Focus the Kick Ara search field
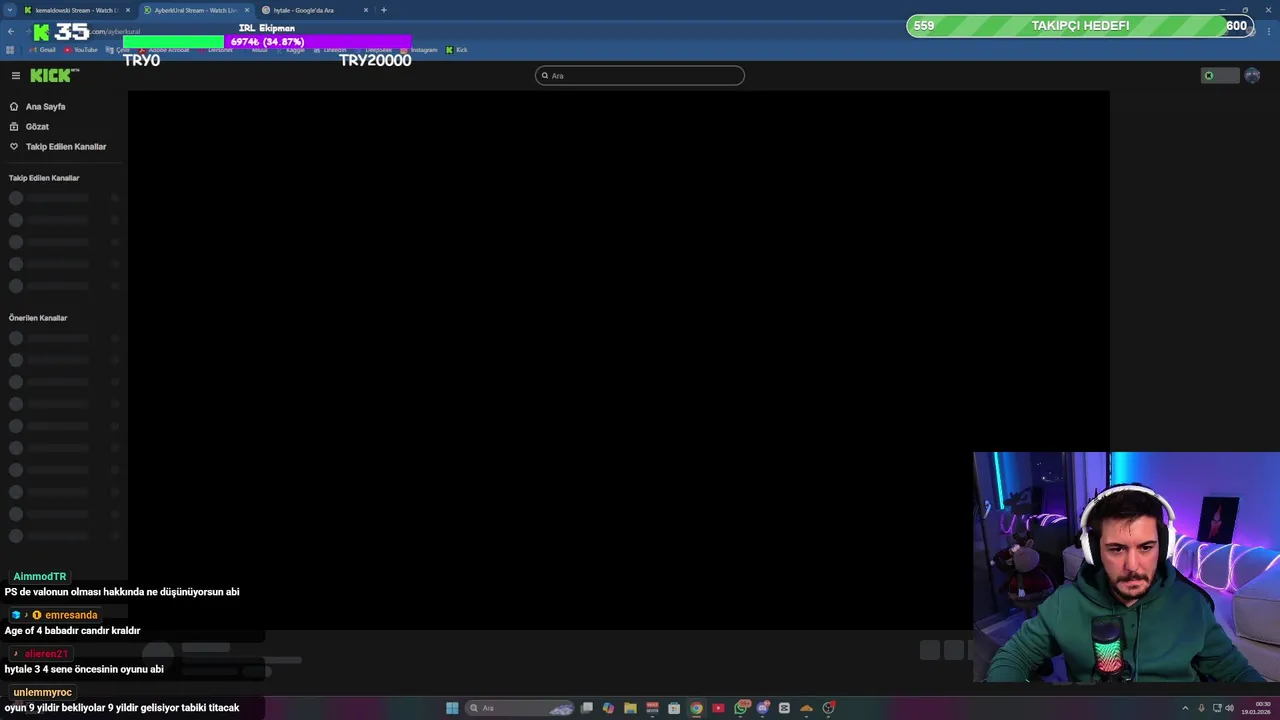The image size is (1280, 720). pyautogui.click(x=640, y=75)
